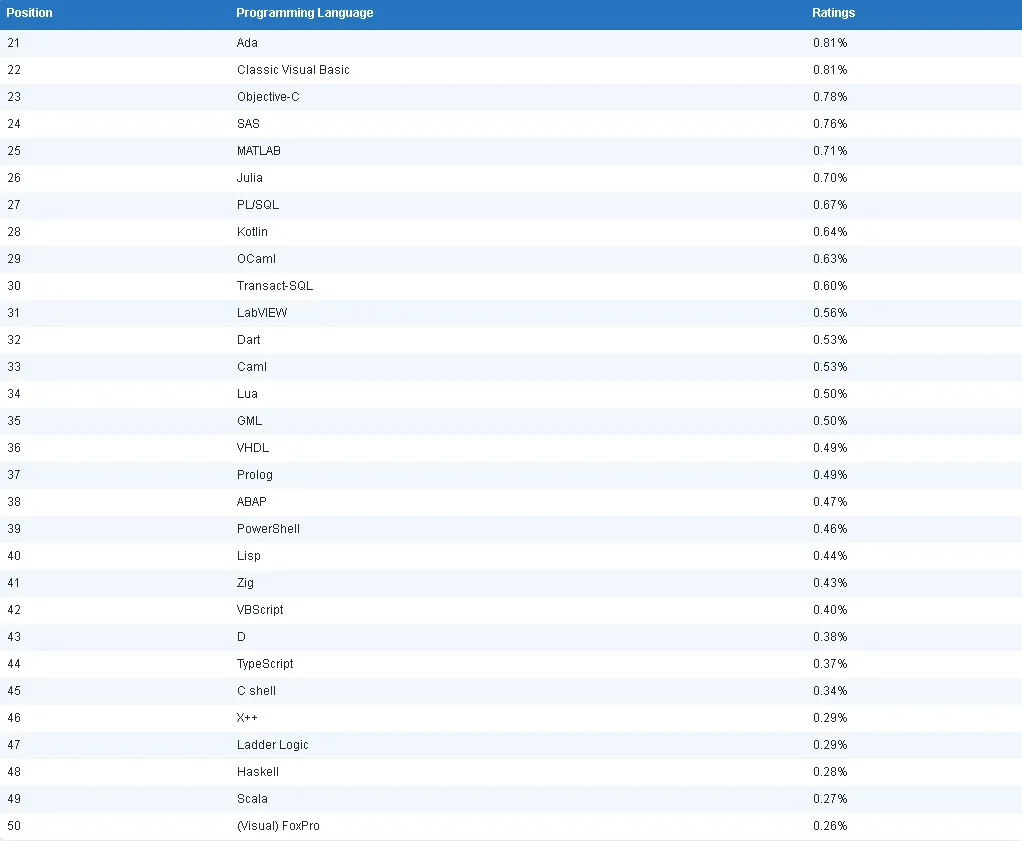Image resolution: width=1022 pixels, height=841 pixels.
Task: Click the Ratings column header
Action: click(833, 13)
